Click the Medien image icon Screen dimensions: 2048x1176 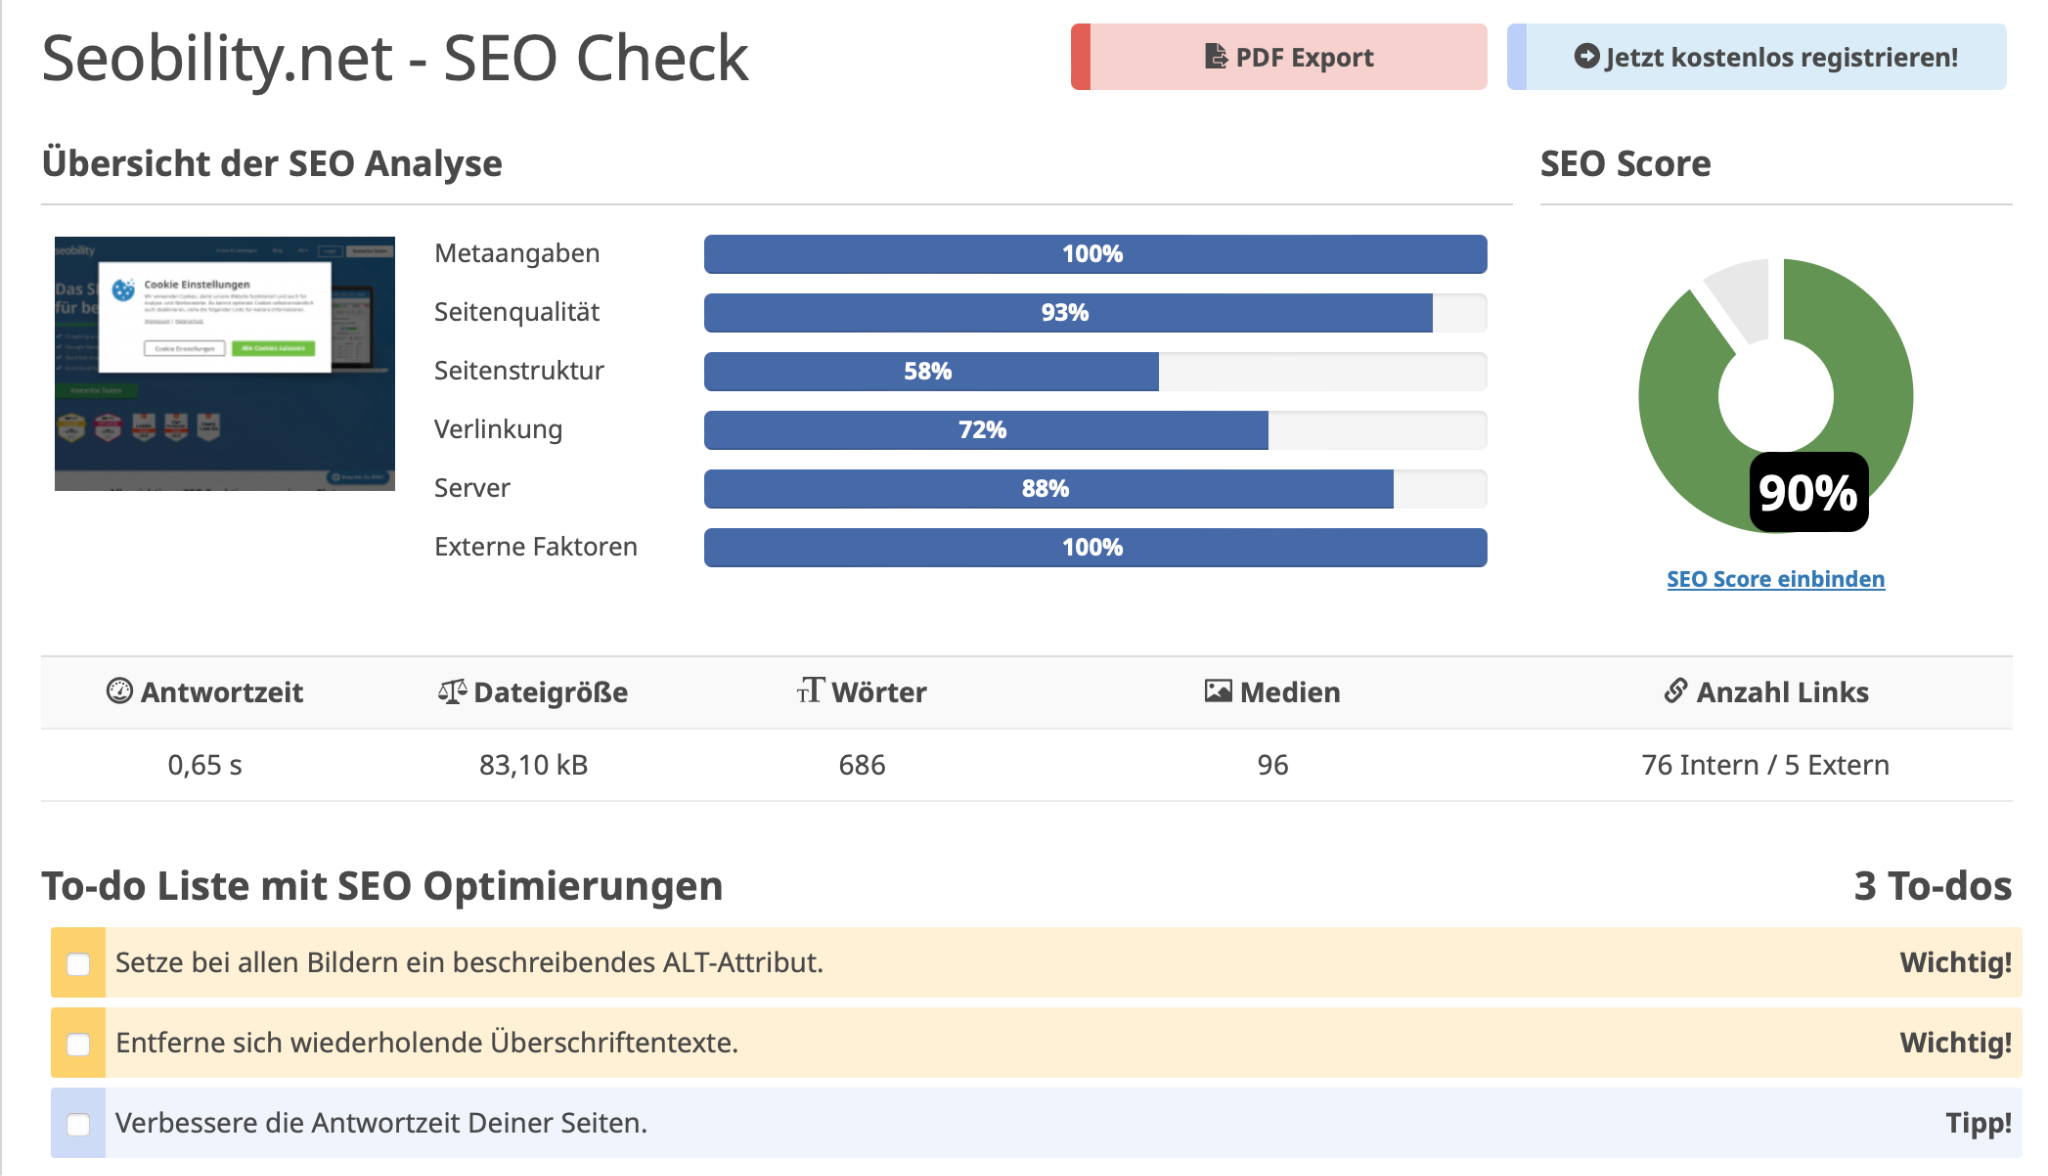click(x=1218, y=691)
